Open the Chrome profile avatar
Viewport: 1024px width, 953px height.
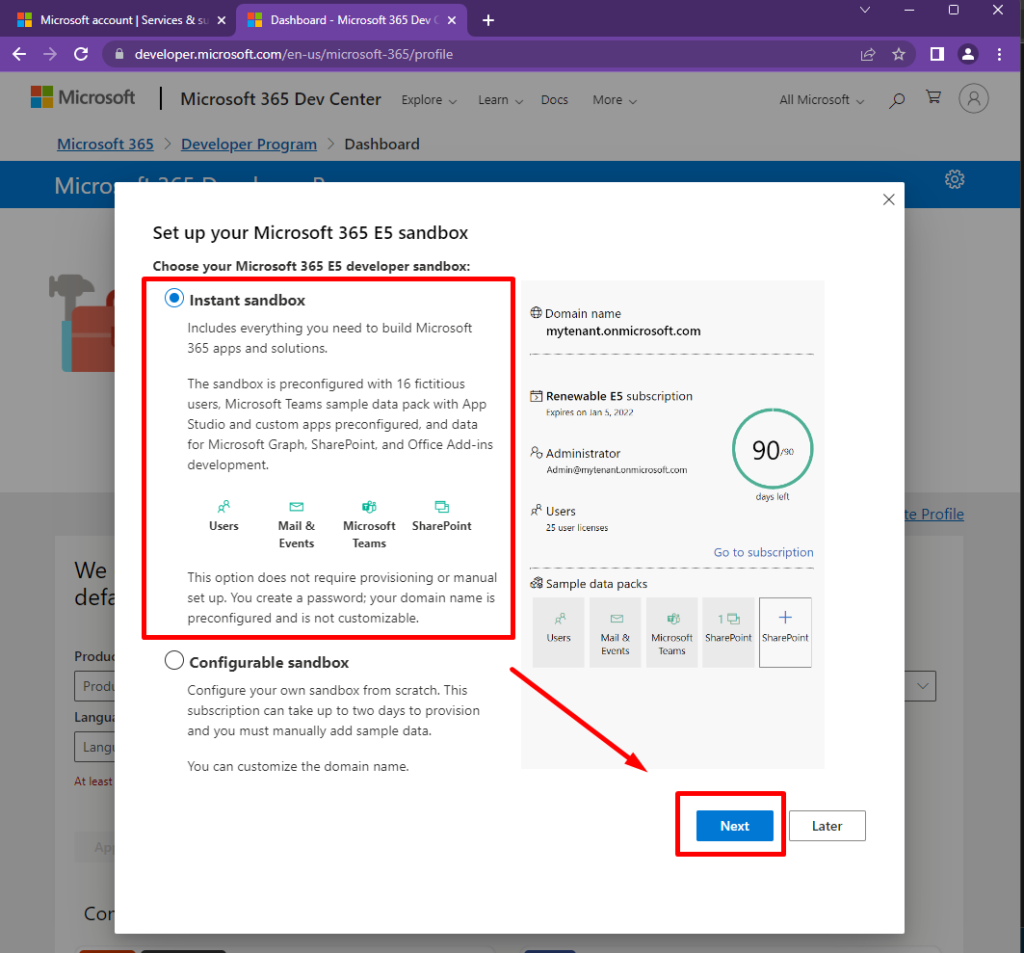(968, 54)
